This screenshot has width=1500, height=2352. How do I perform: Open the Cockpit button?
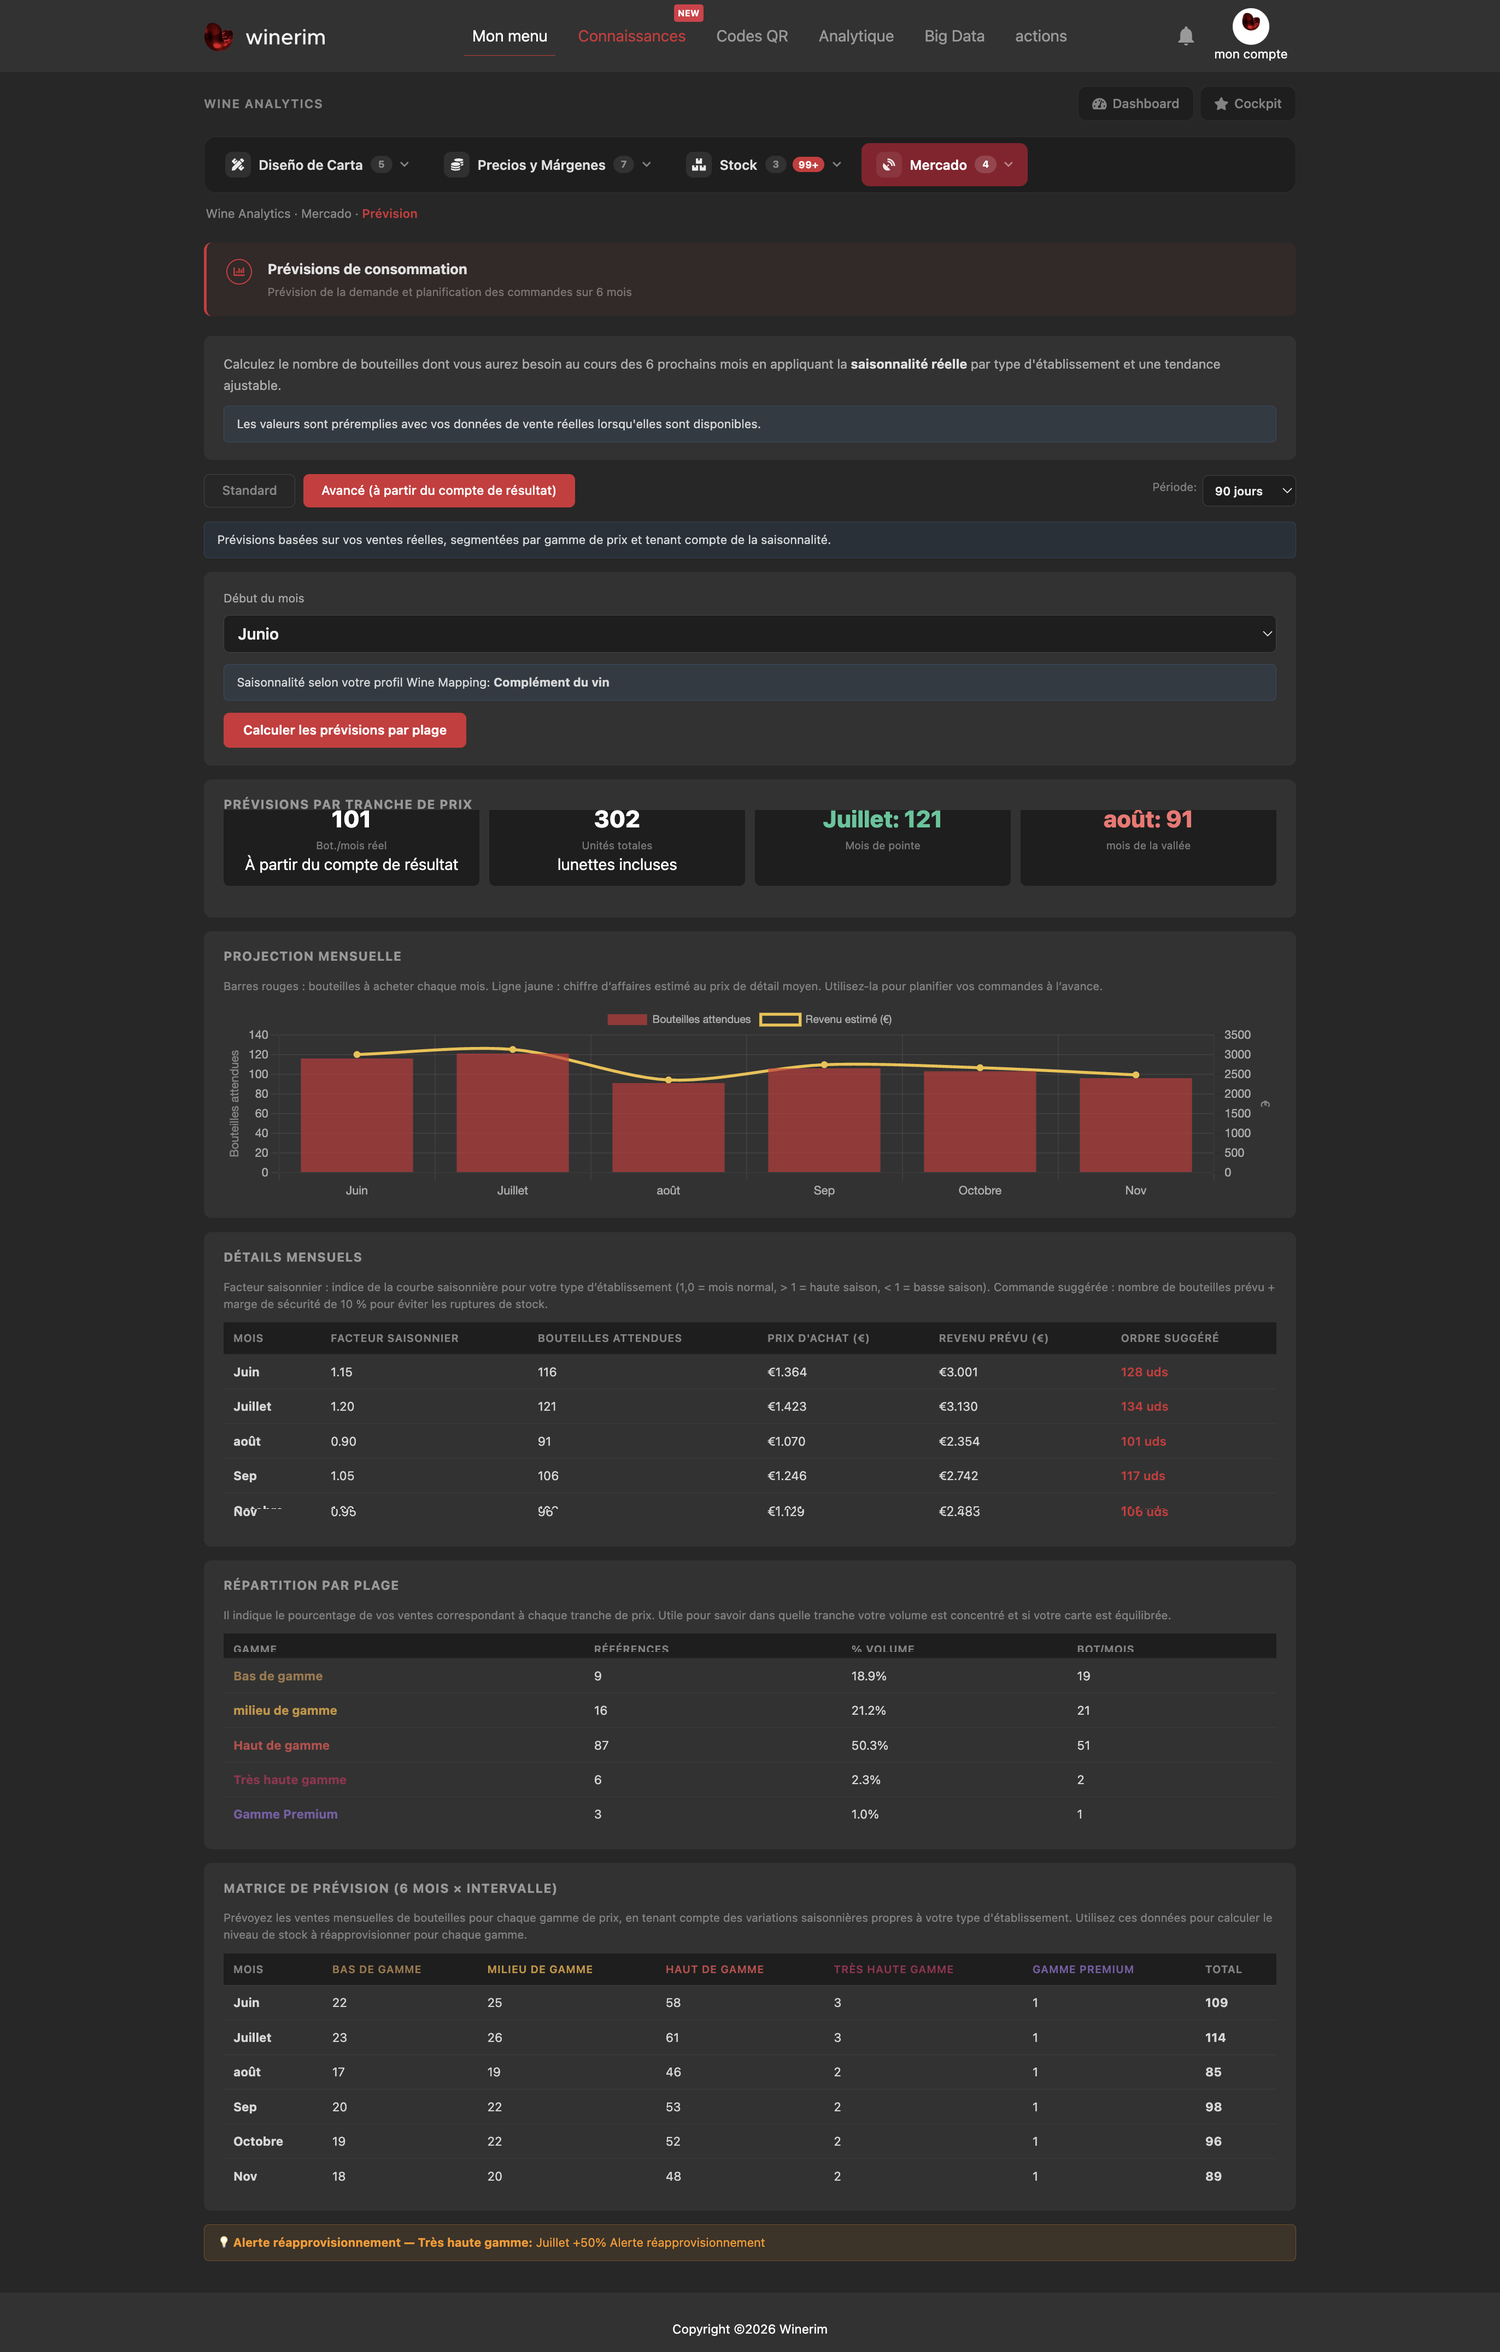coord(1247,104)
